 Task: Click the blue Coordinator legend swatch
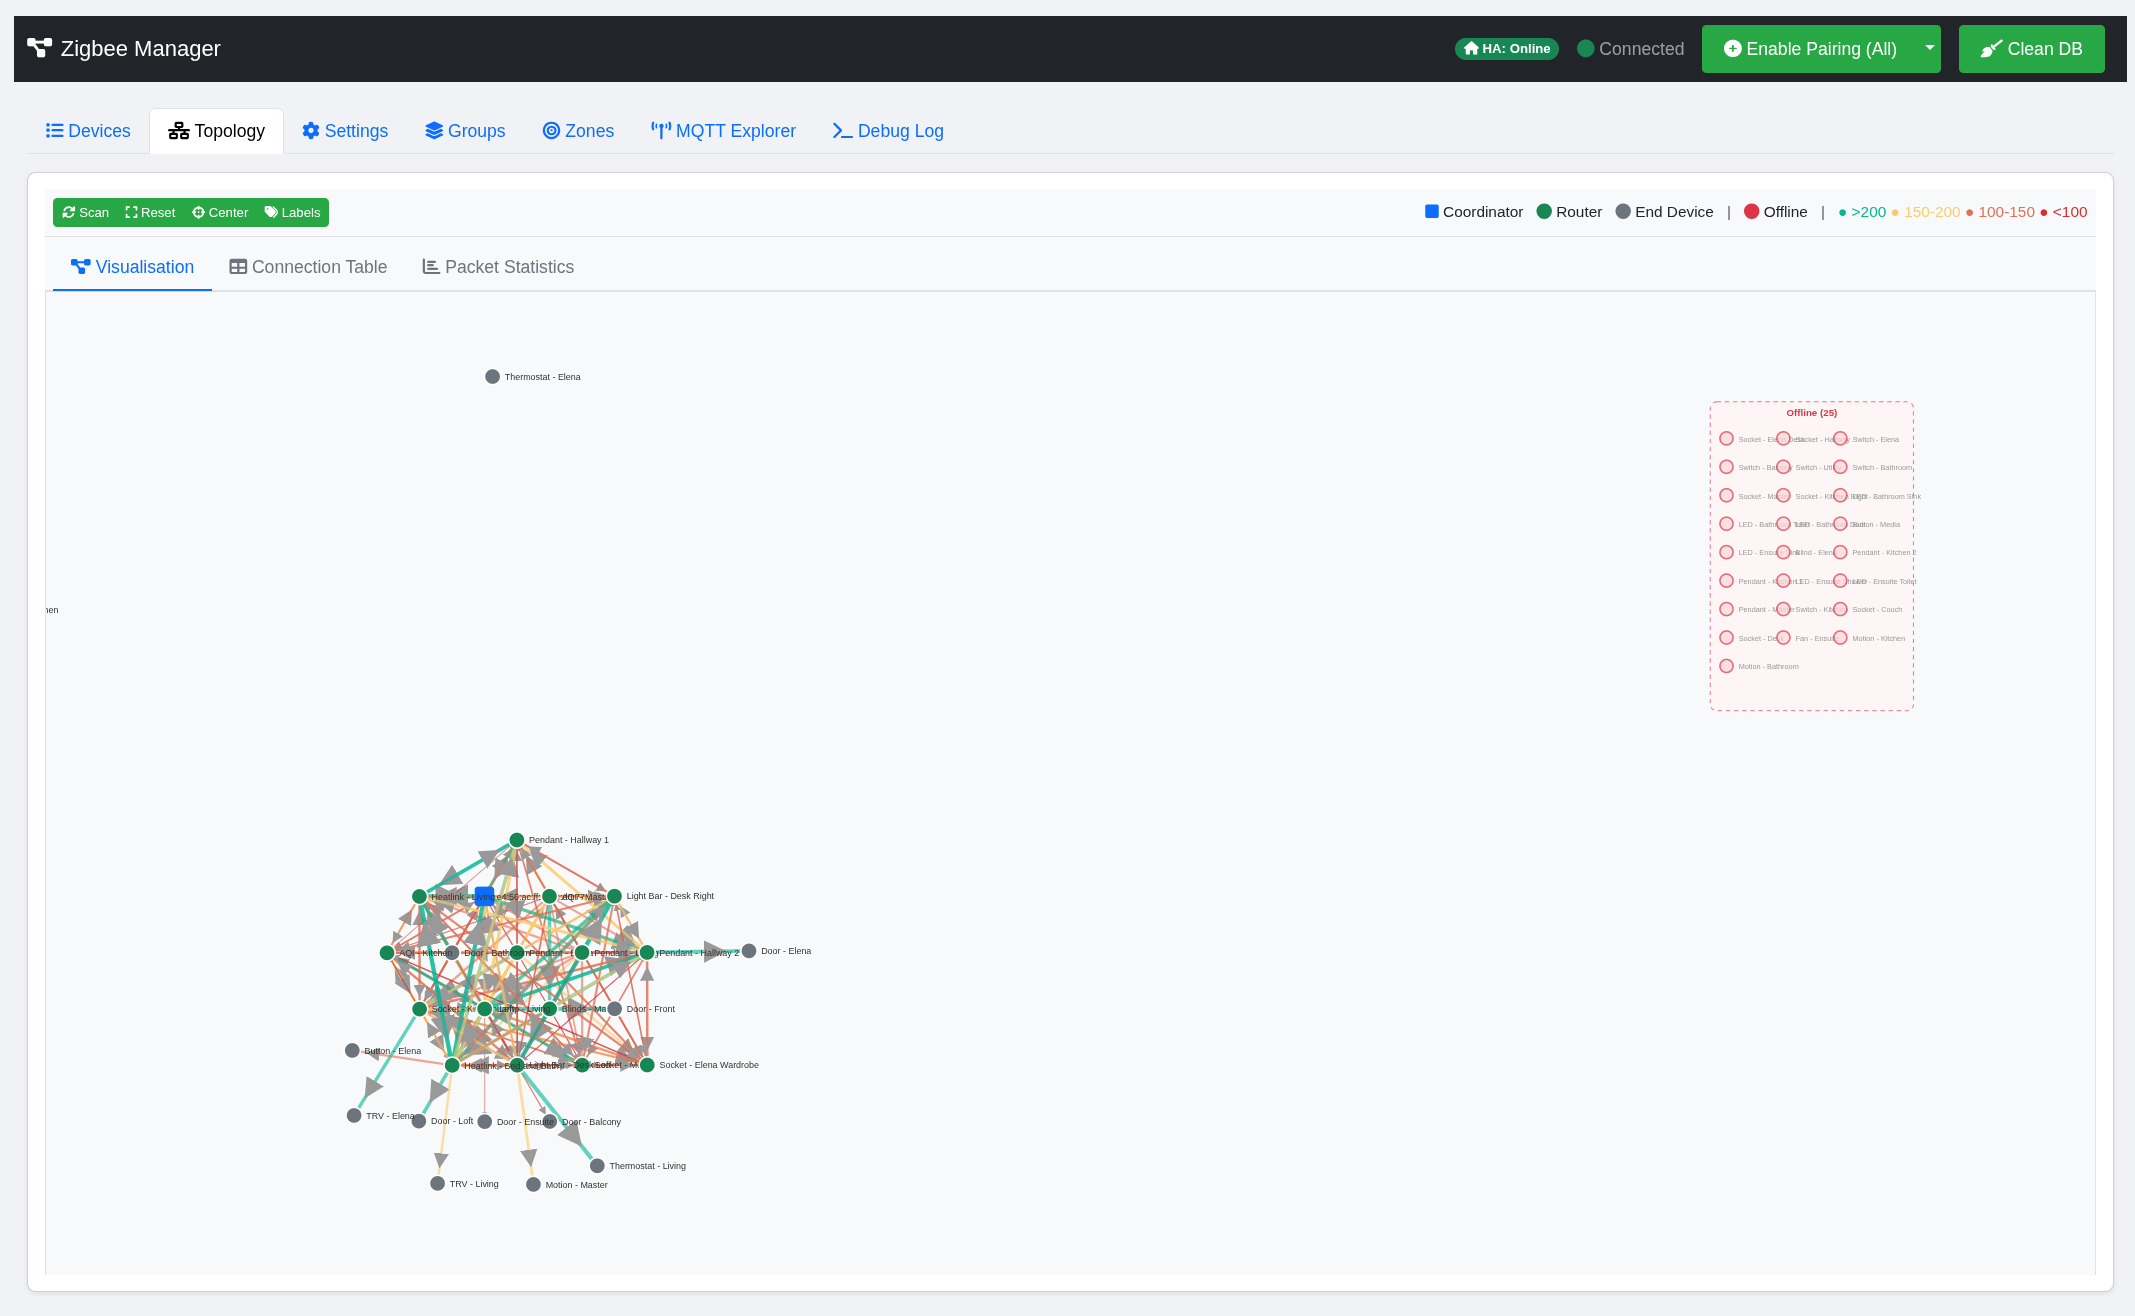pos(1432,211)
